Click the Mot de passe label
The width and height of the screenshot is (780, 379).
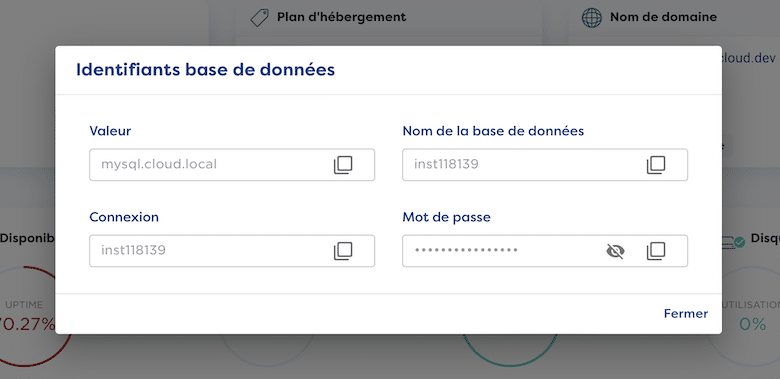coord(446,217)
